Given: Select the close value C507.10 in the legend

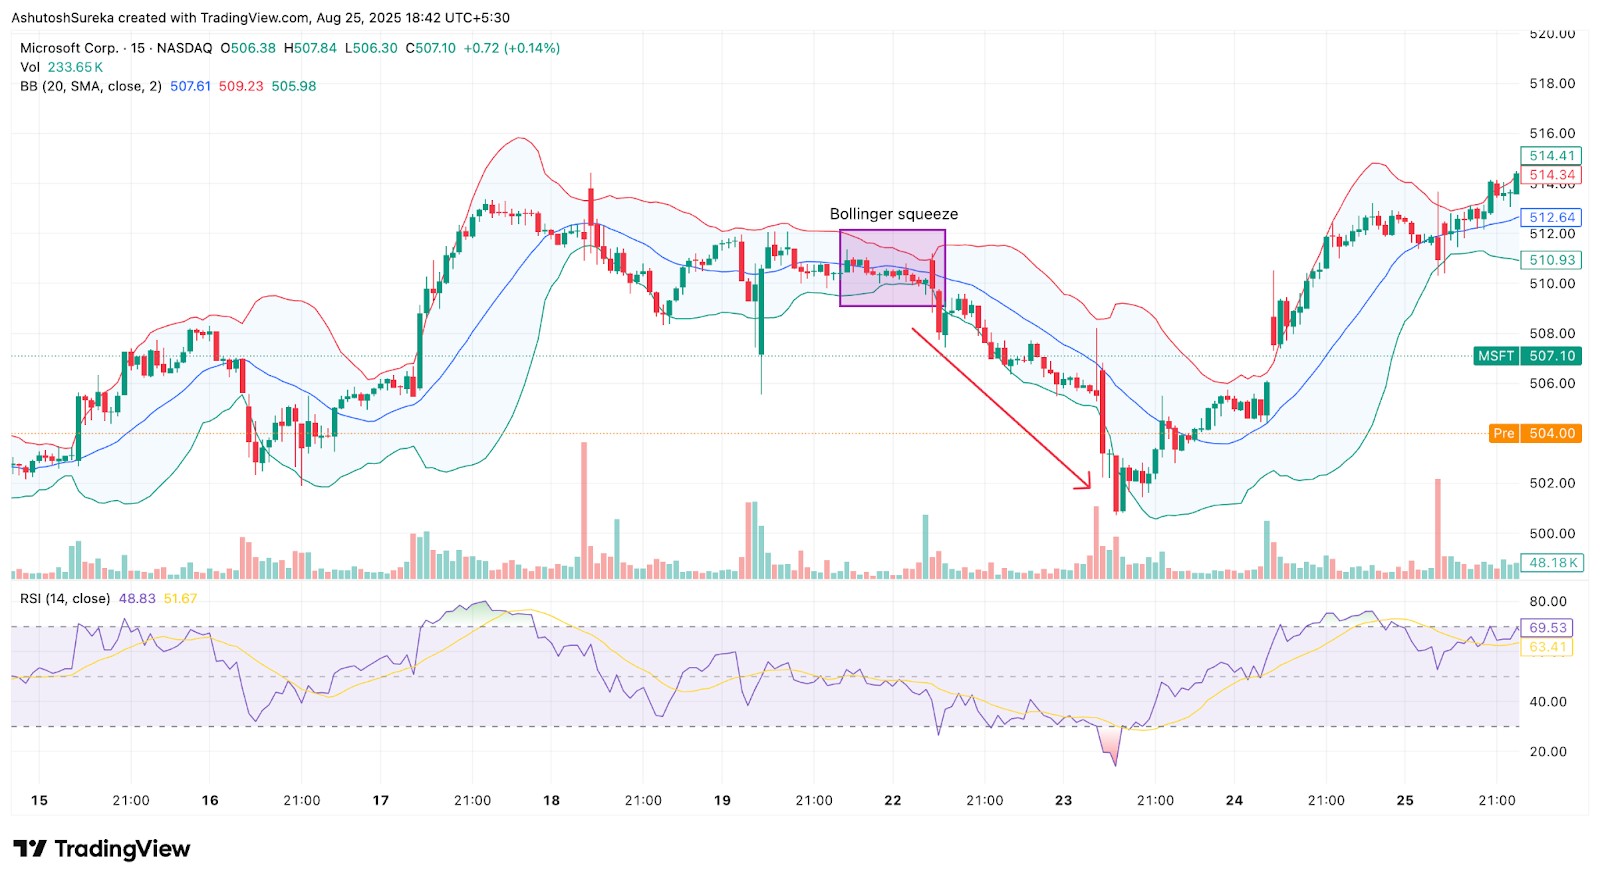Looking at the screenshot, I should 430,48.
